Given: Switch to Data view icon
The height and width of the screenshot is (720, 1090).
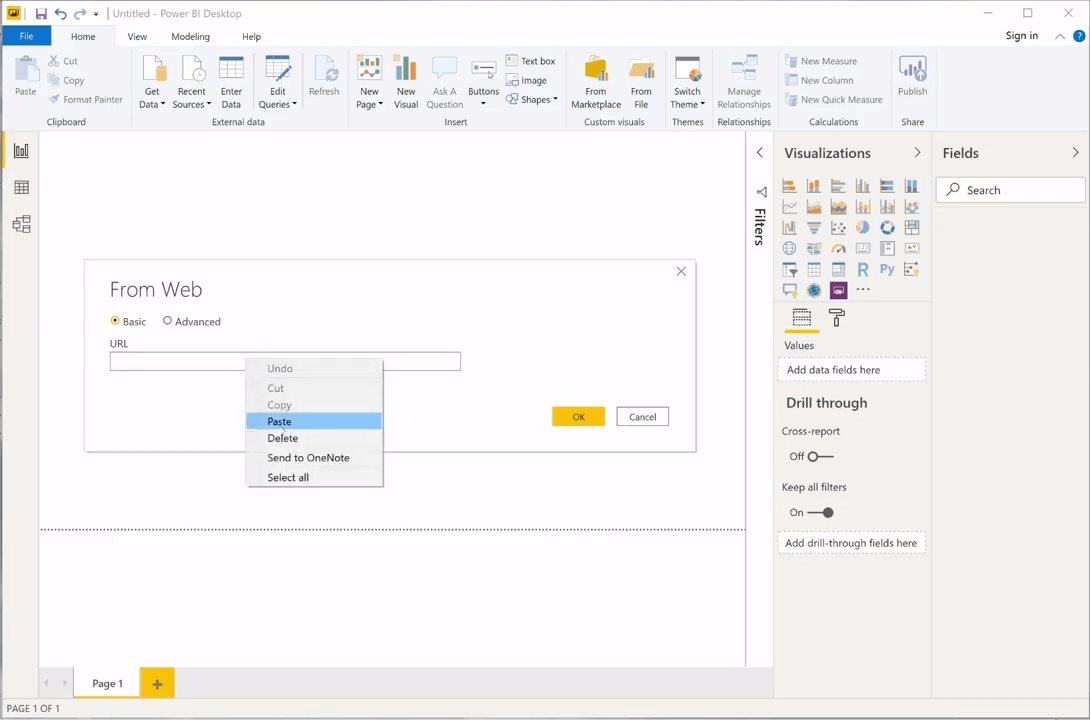Looking at the screenshot, I should (21, 188).
